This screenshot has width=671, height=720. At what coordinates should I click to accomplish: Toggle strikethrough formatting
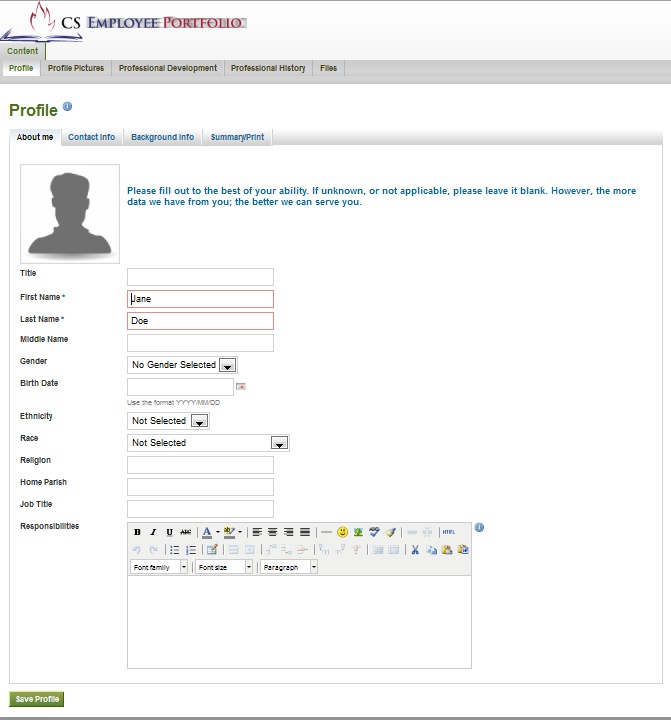coord(185,532)
